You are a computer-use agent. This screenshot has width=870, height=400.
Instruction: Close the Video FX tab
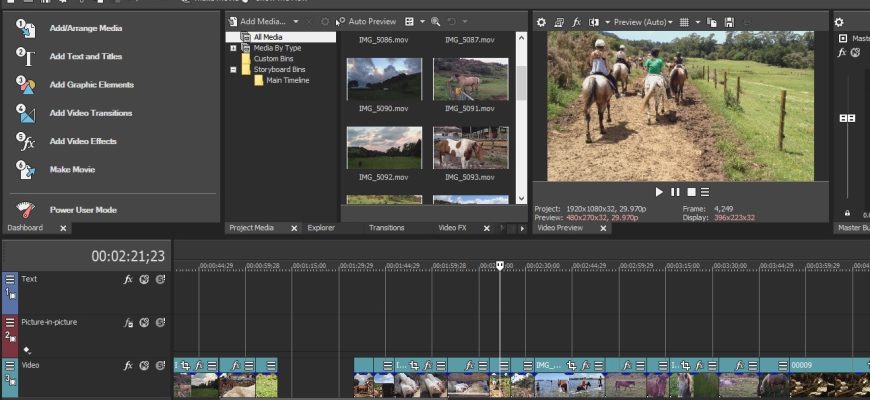tap(487, 228)
